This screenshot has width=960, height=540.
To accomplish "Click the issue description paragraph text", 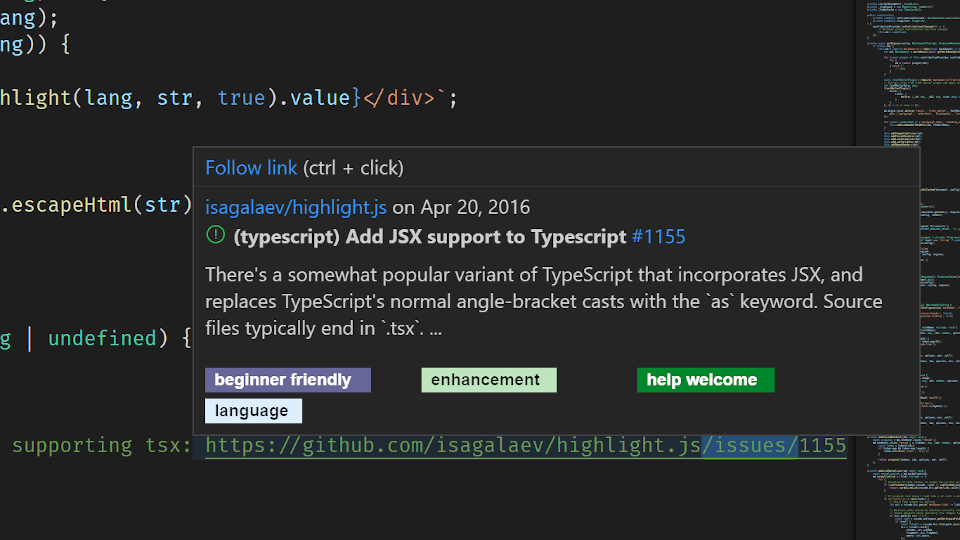I will (x=544, y=301).
